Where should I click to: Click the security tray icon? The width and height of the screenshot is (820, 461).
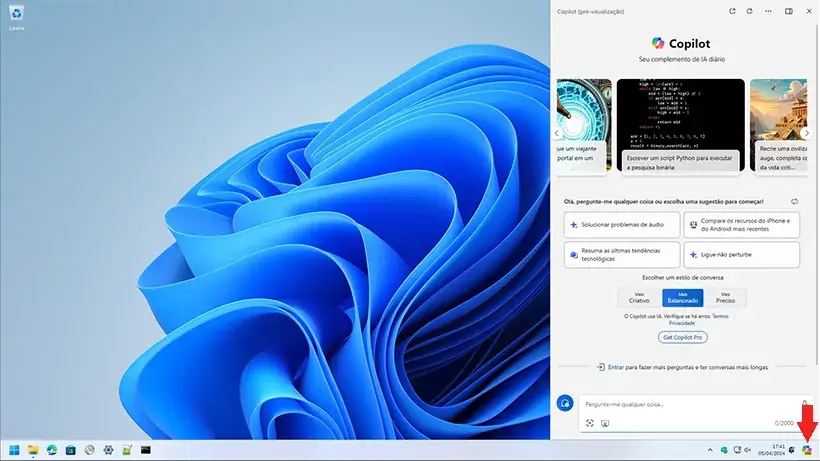click(x=724, y=450)
